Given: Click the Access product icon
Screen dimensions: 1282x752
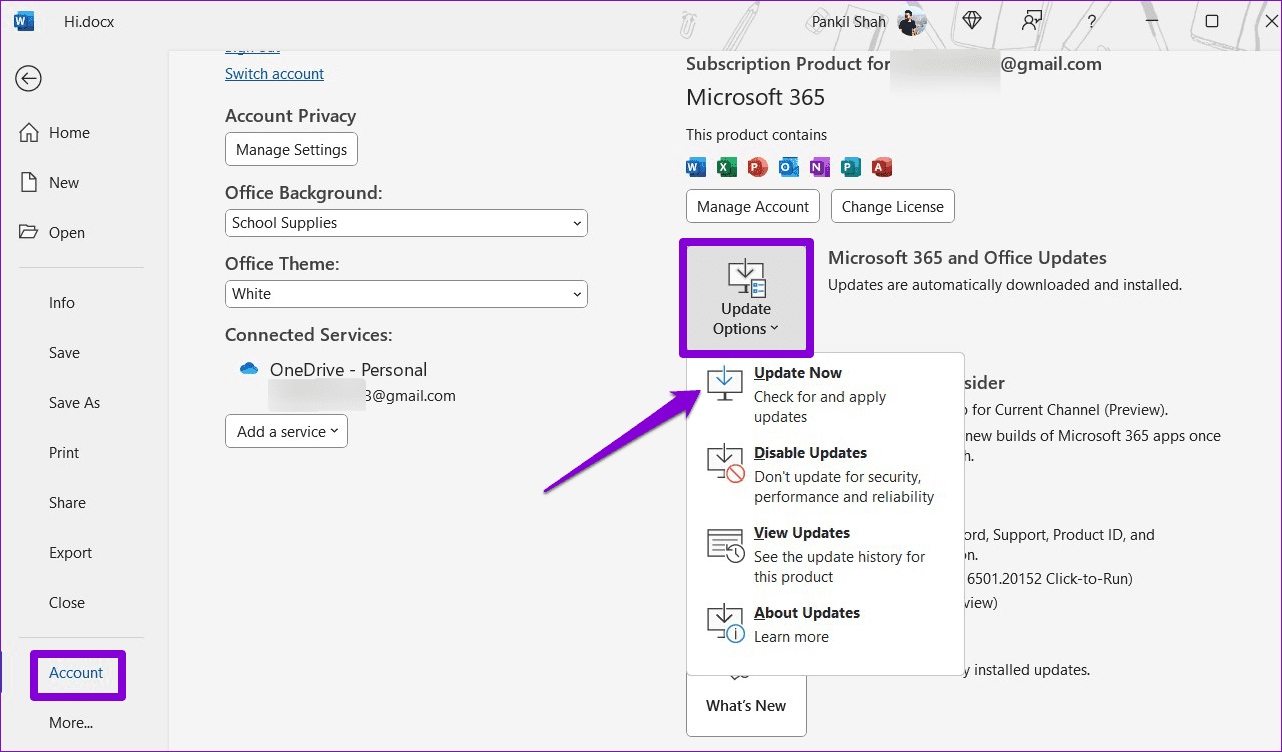Looking at the screenshot, I should pyautogui.click(x=881, y=167).
